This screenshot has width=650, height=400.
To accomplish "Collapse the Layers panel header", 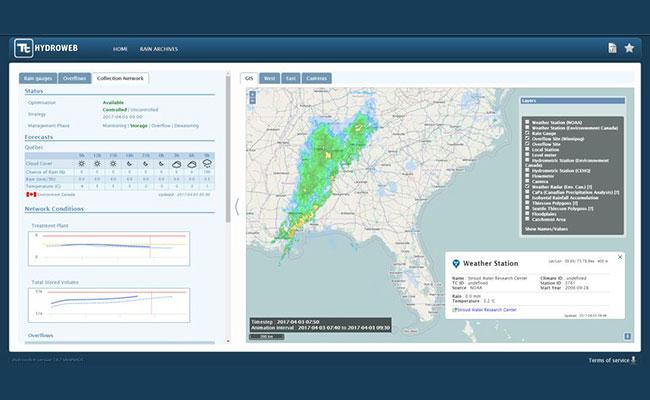I will click(572, 101).
